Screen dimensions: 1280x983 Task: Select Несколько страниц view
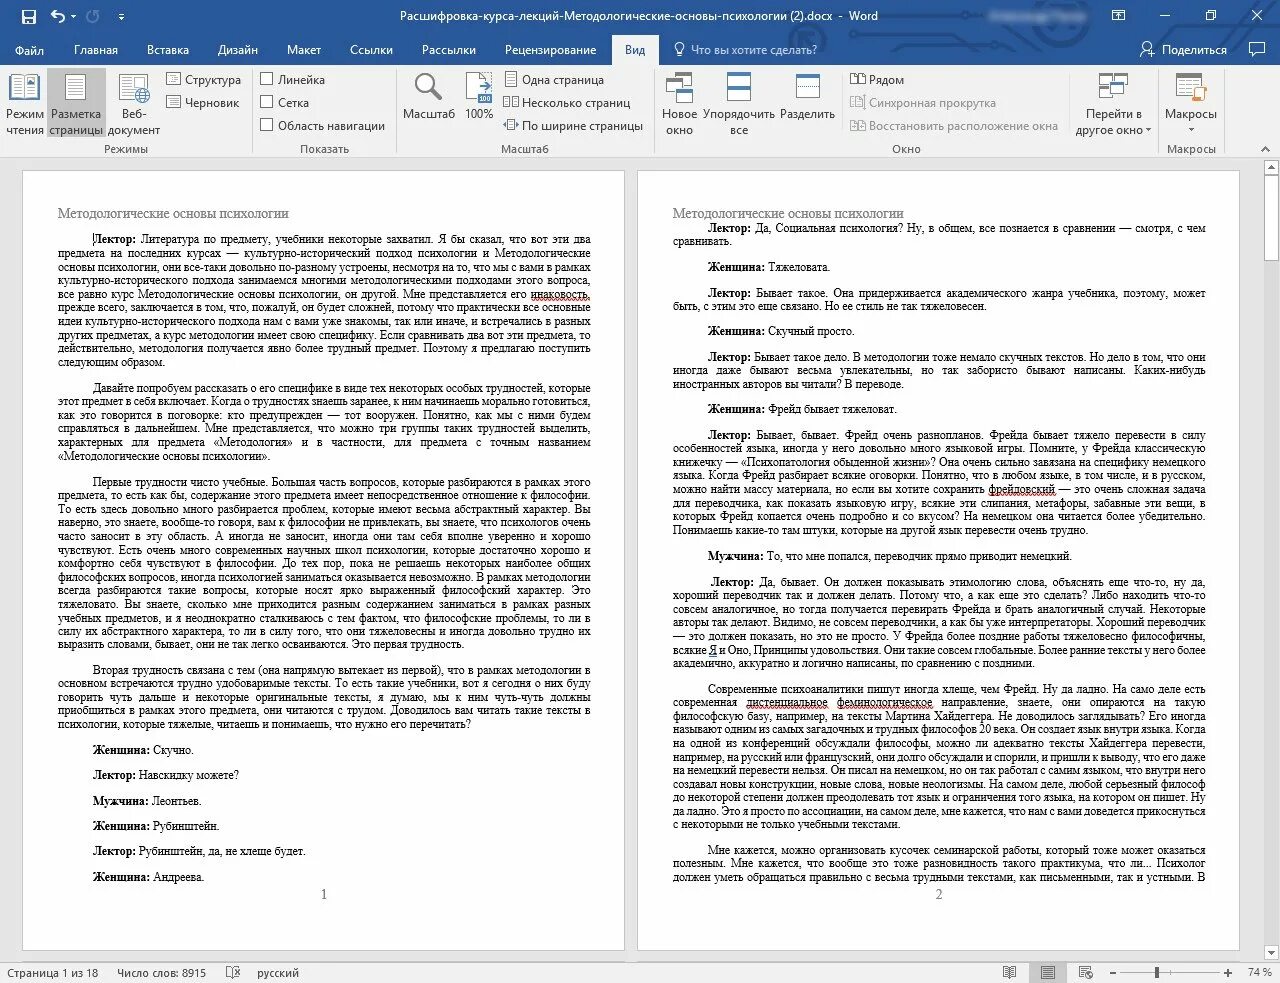[x=567, y=103]
